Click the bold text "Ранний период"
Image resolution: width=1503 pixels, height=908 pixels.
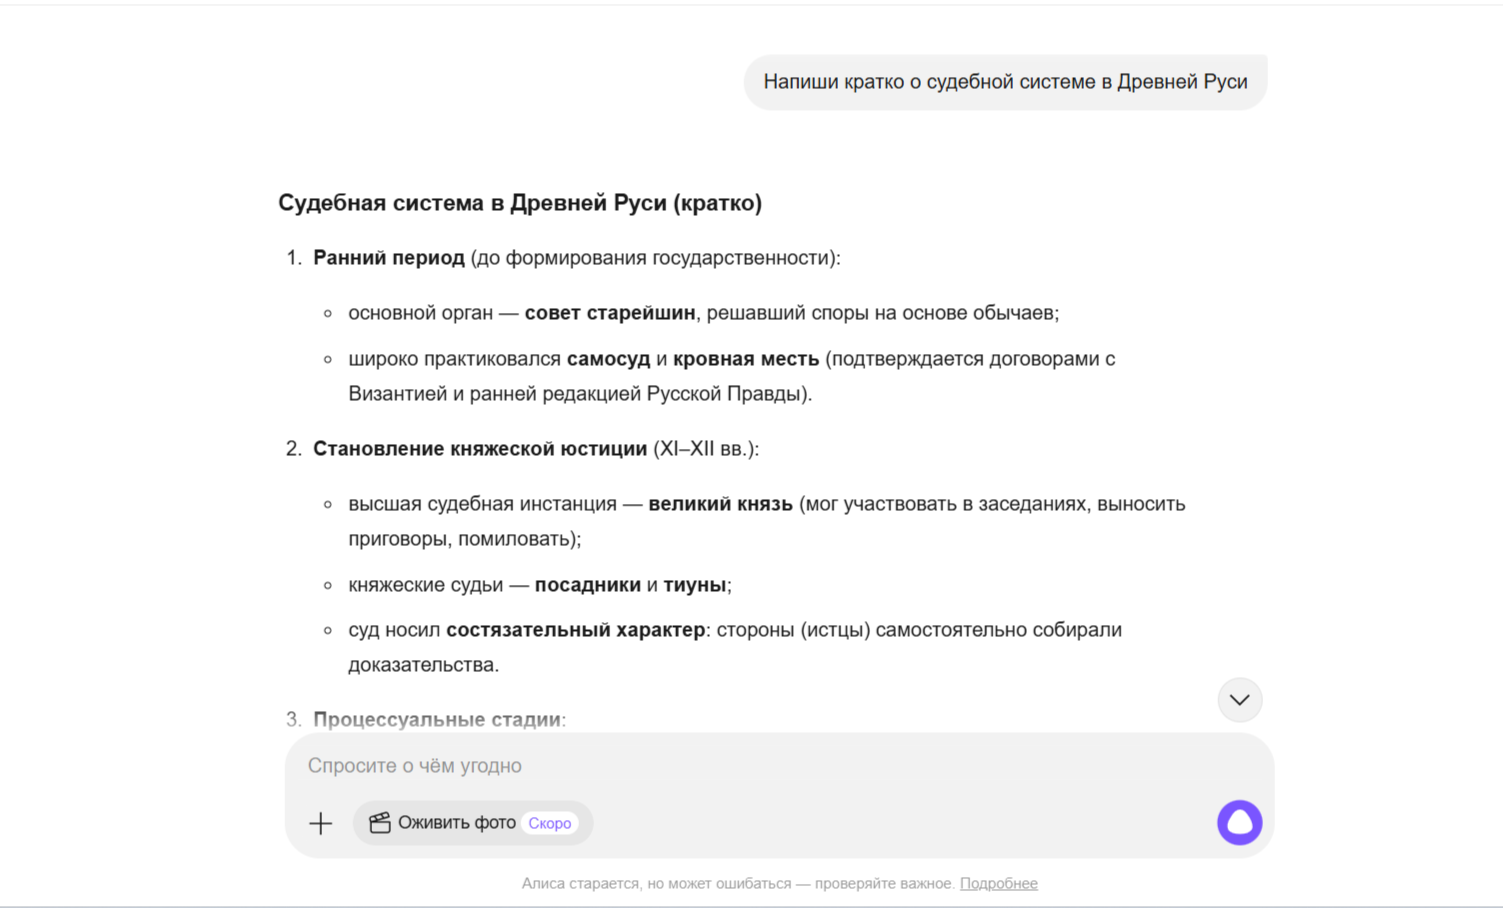click(389, 258)
